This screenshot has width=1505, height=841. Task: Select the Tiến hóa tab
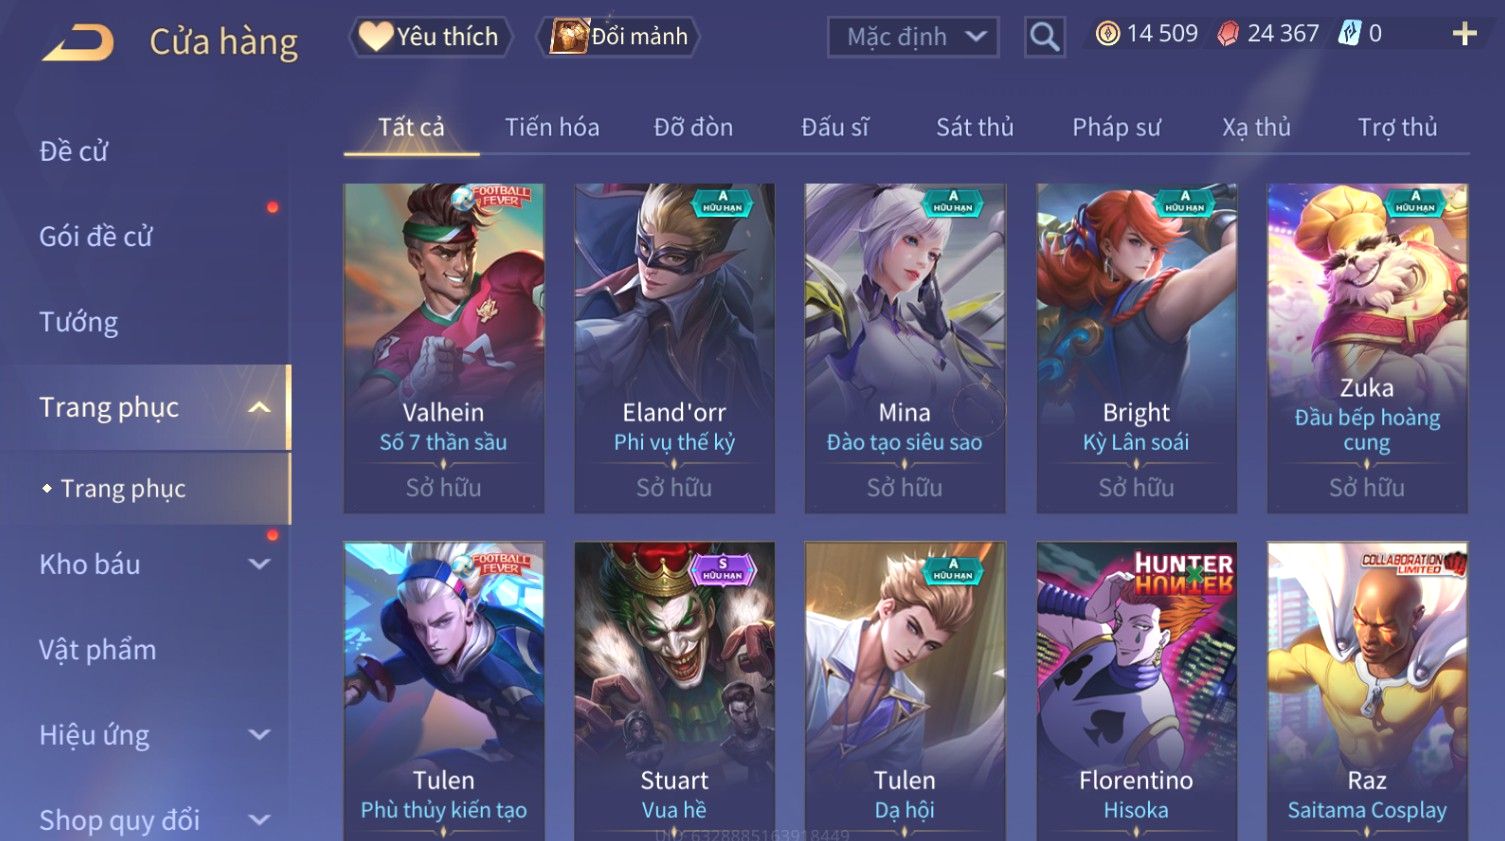pos(552,127)
